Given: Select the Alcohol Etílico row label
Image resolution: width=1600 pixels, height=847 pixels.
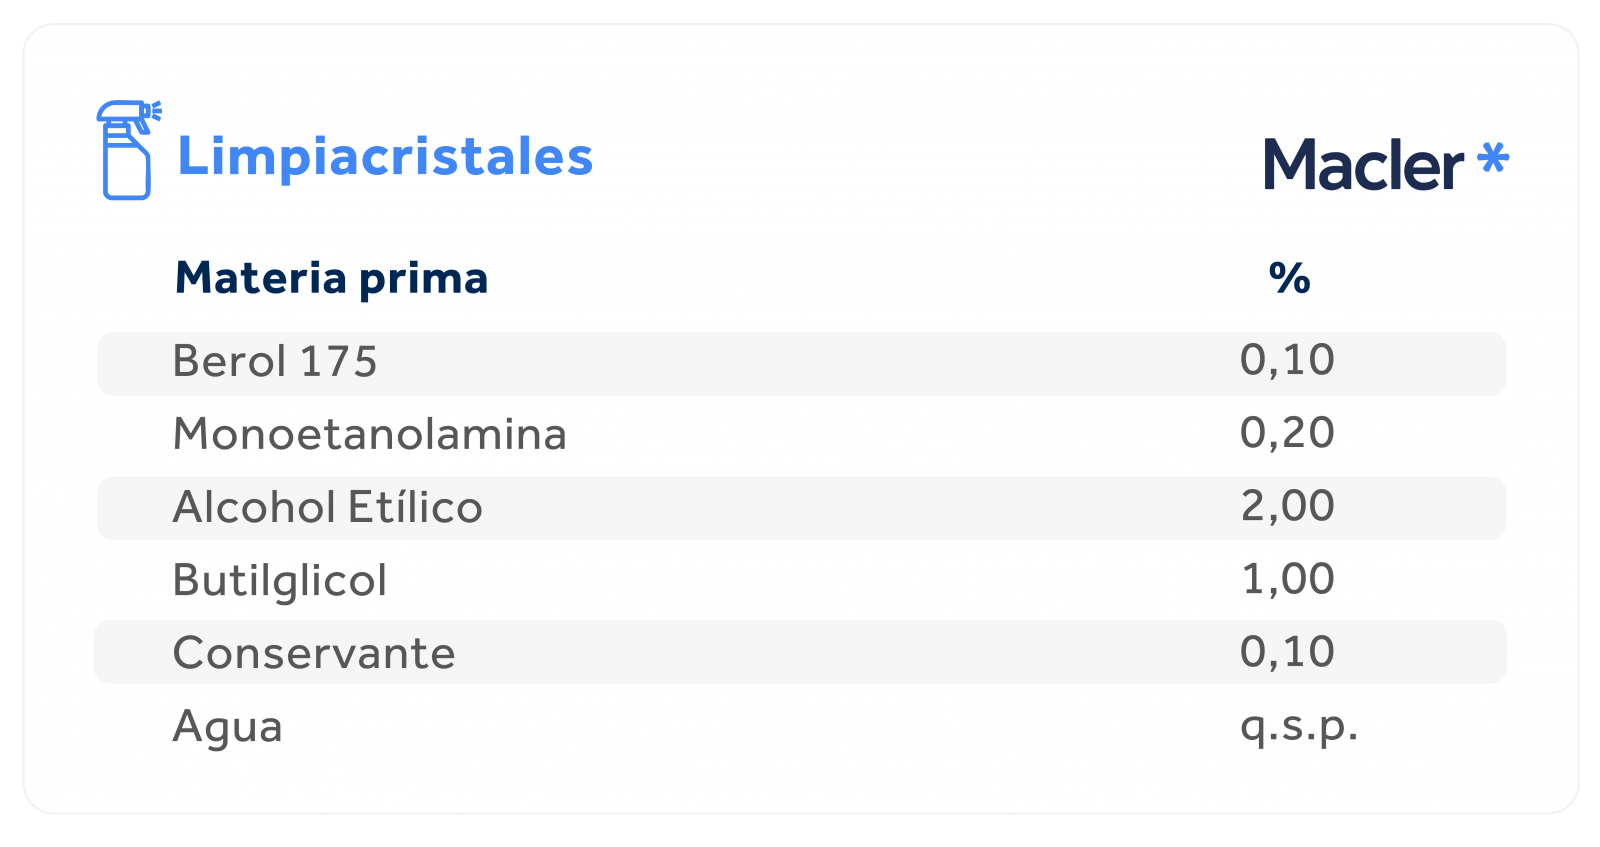Looking at the screenshot, I should pyautogui.click(x=327, y=506).
